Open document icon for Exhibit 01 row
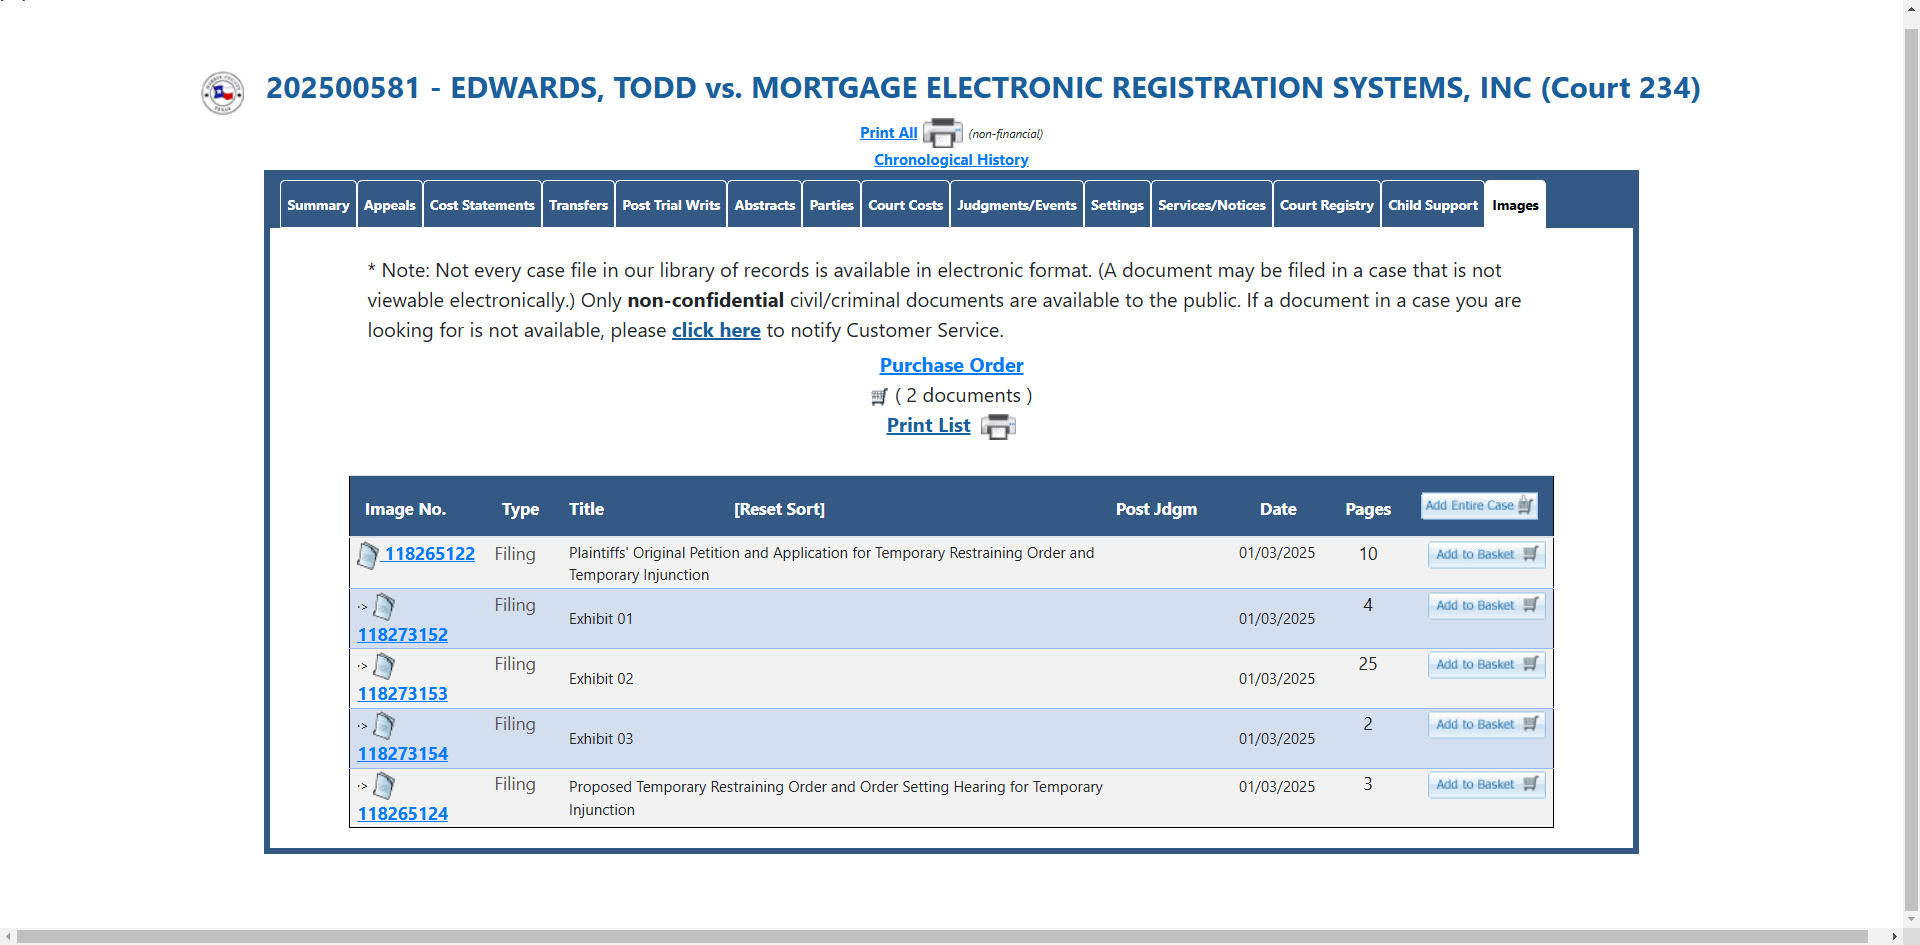Viewport: 1920px width, 945px height. click(384, 606)
